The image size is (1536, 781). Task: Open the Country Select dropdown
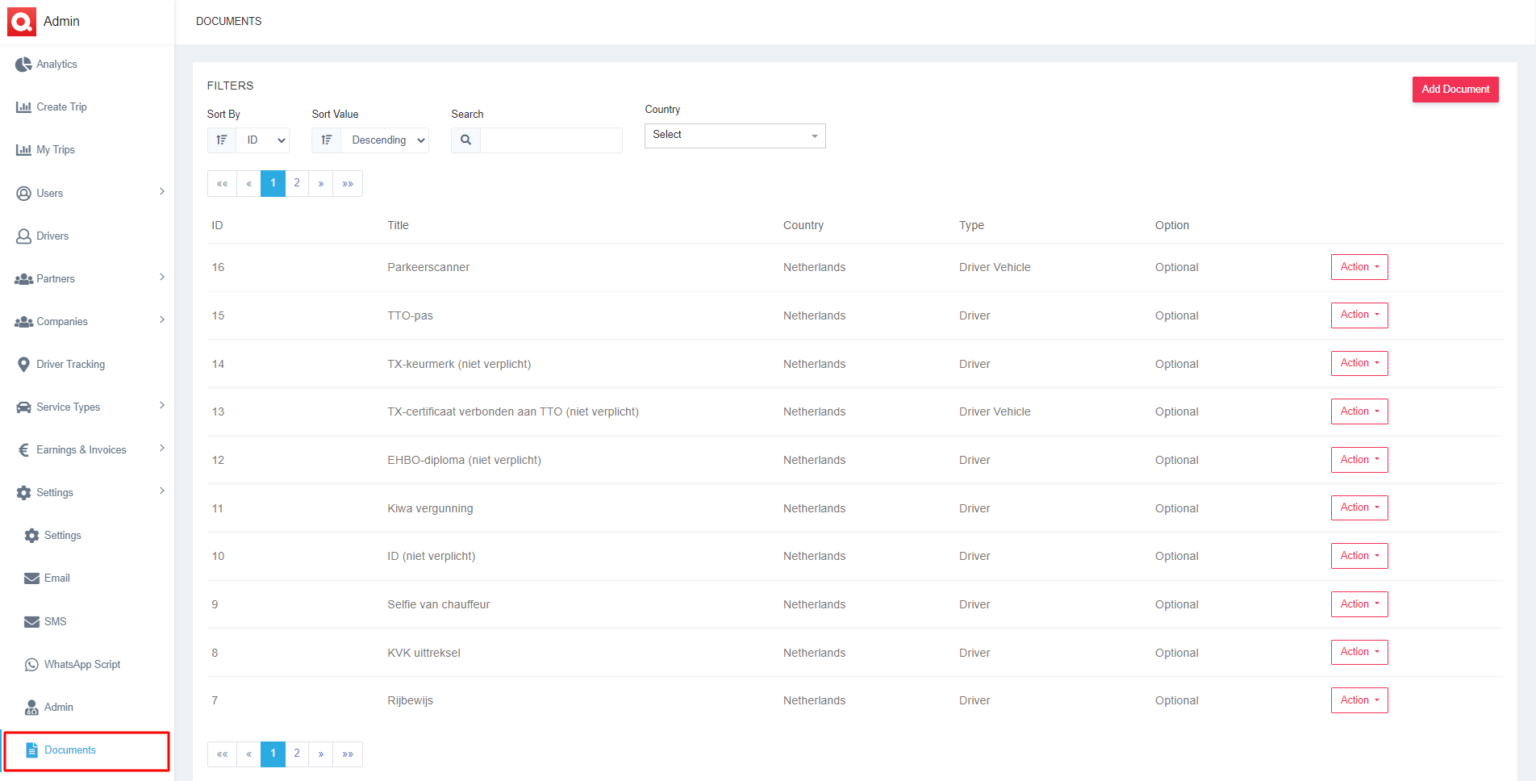click(x=735, y=135)
